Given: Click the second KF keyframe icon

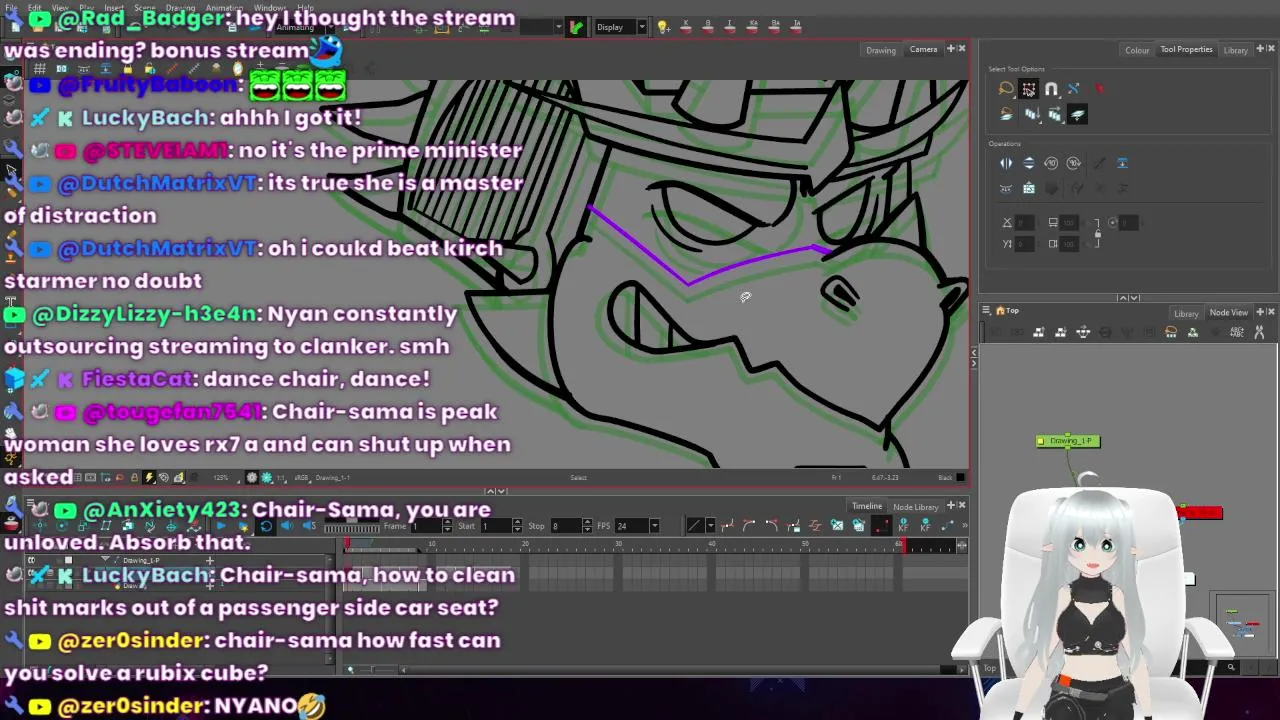Looking at the screenshot, I should click(925, 526).
